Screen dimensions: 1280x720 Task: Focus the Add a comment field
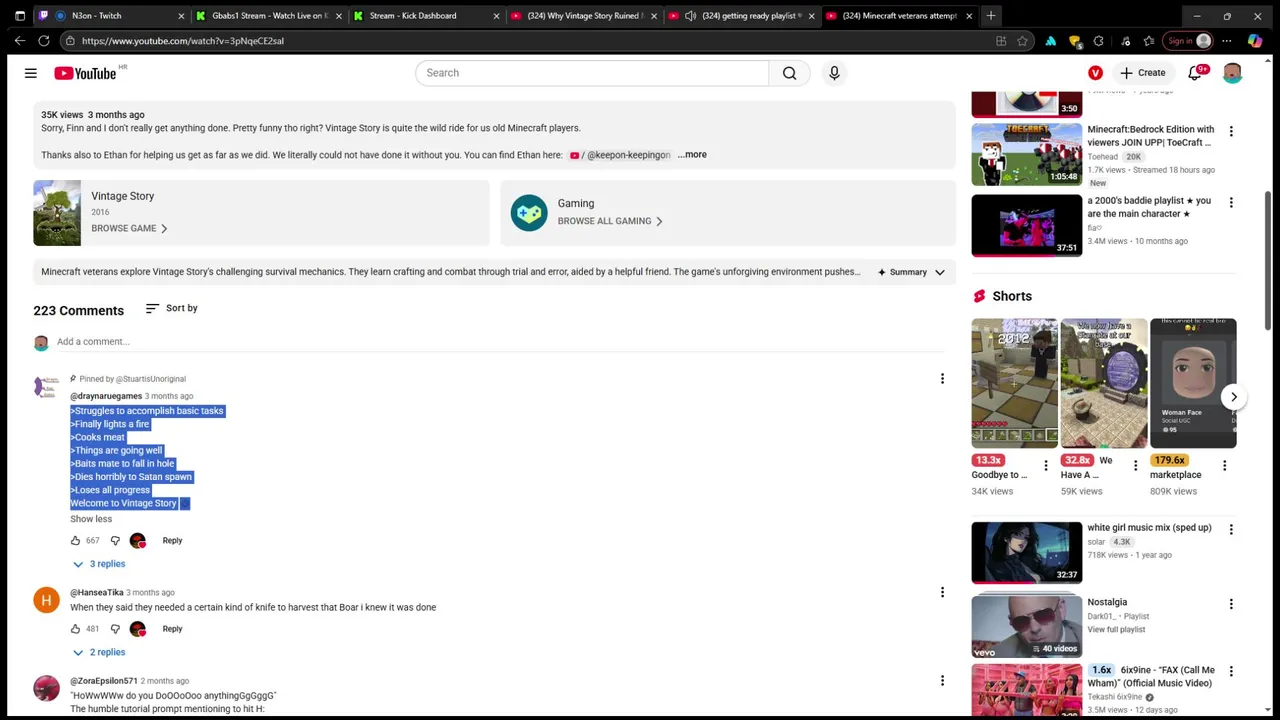pyautogui.click(x=500, y=342)
